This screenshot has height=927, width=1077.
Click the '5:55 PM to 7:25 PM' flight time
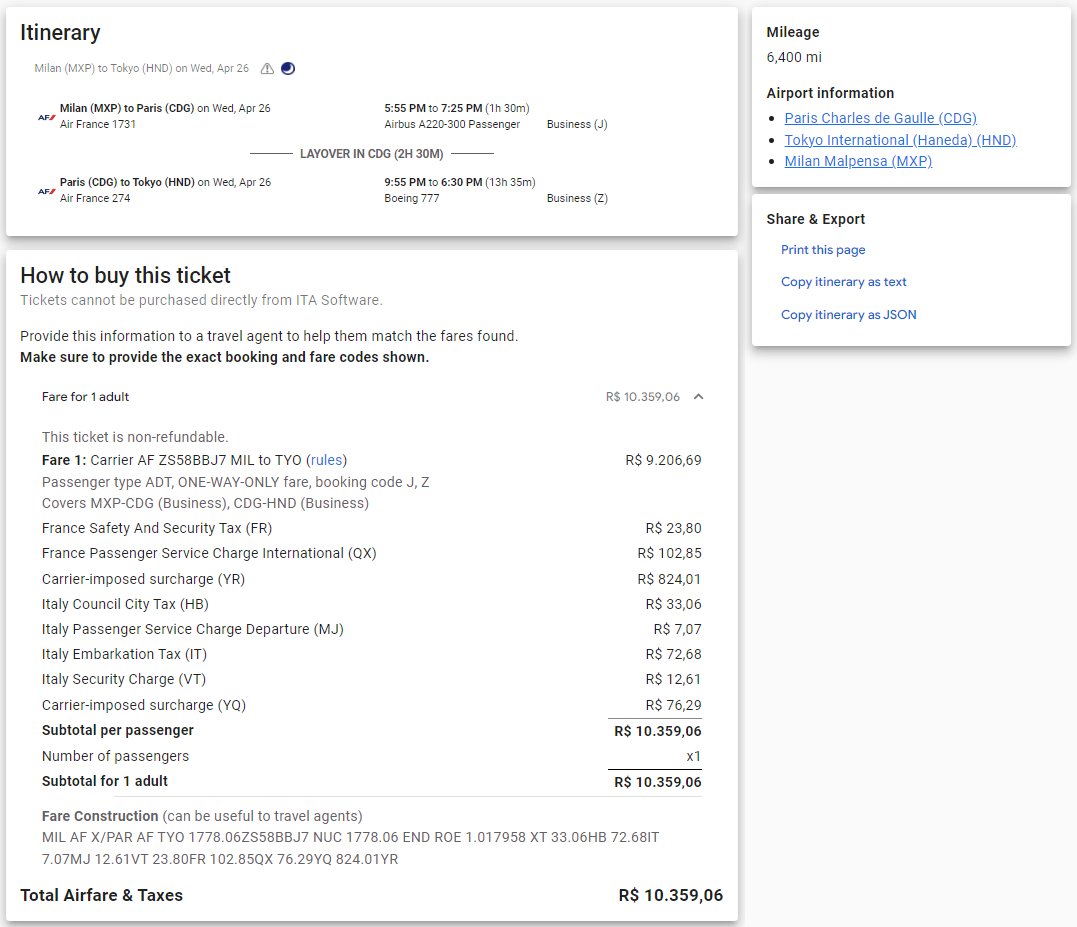point(433,108)
